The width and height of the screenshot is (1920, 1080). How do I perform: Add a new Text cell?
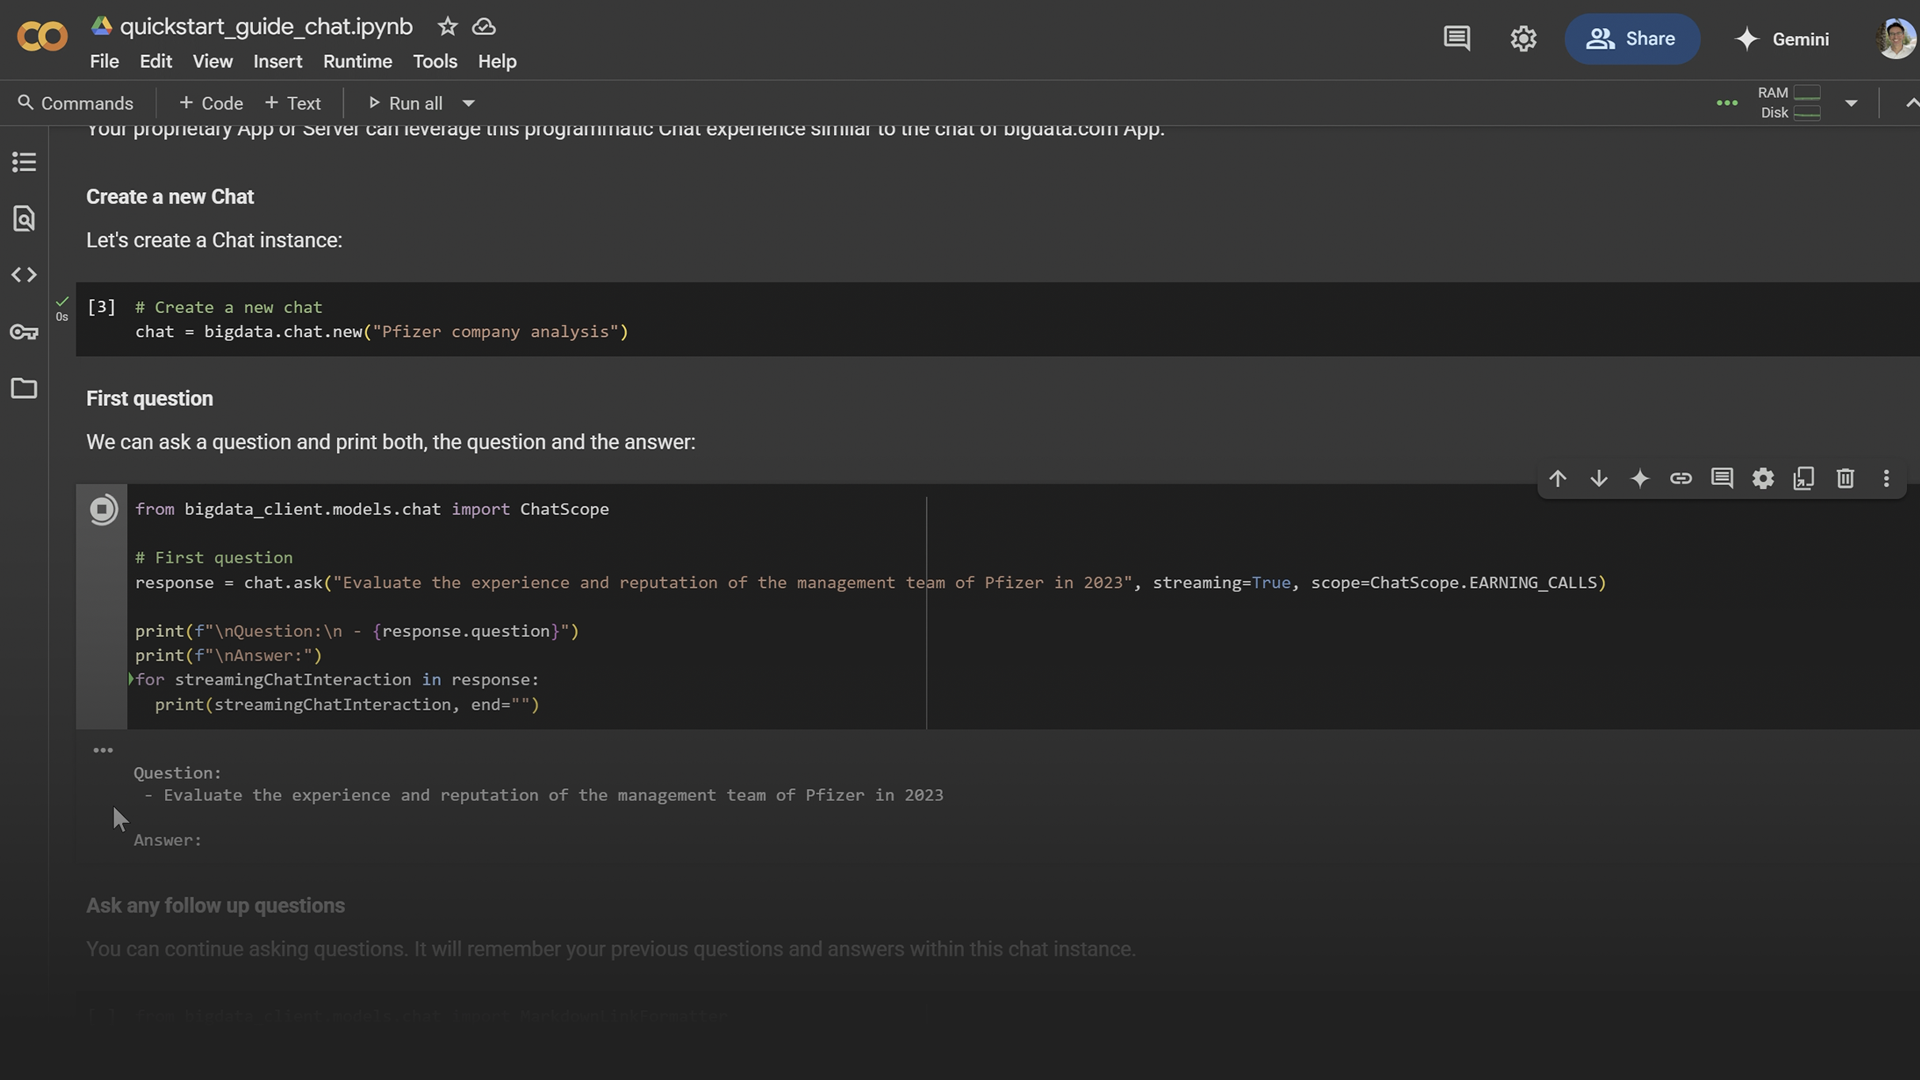[292, 103]
